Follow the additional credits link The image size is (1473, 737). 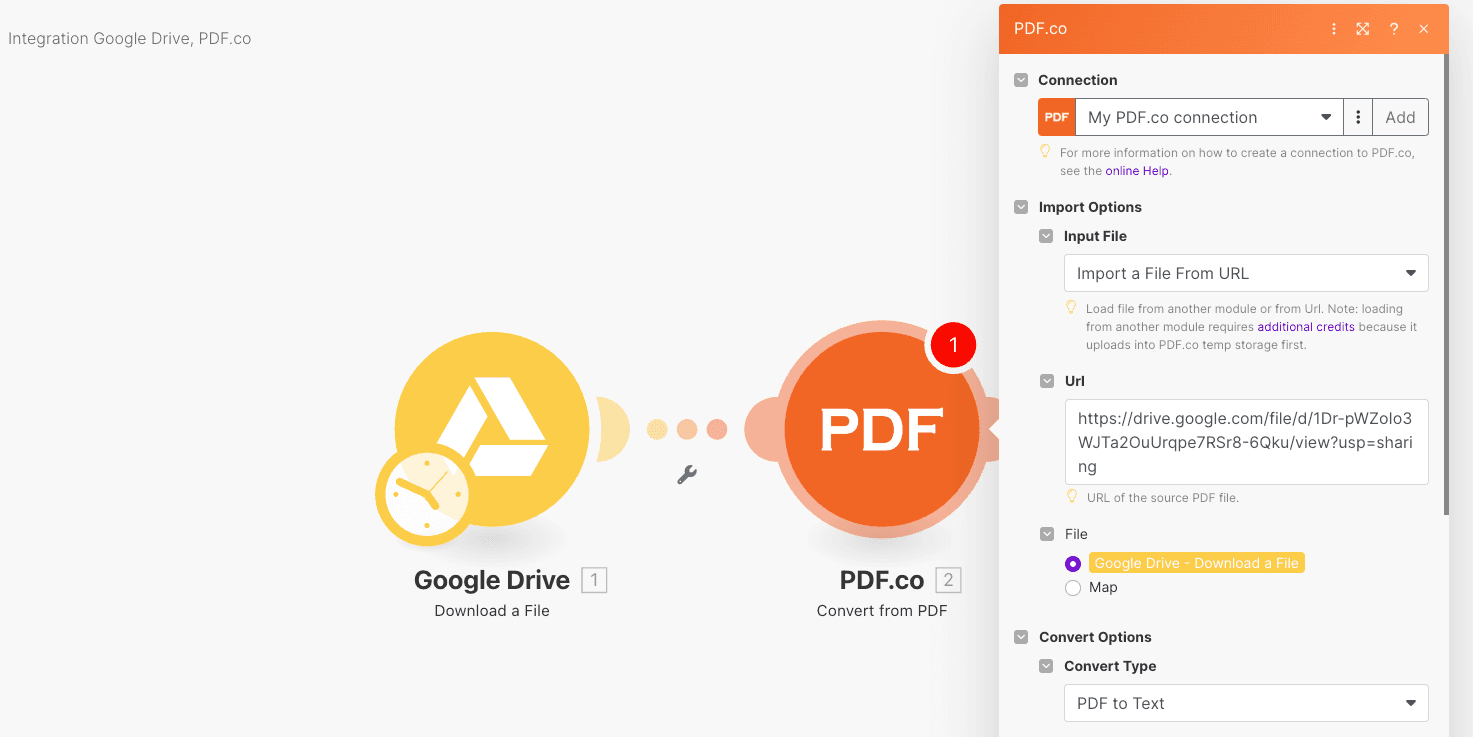1306,327
